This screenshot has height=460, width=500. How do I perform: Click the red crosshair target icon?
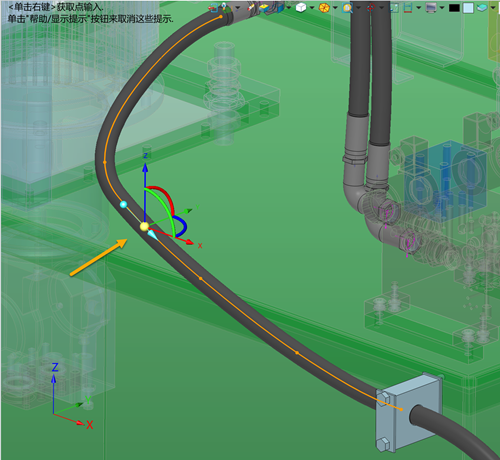tap(370, 8)
